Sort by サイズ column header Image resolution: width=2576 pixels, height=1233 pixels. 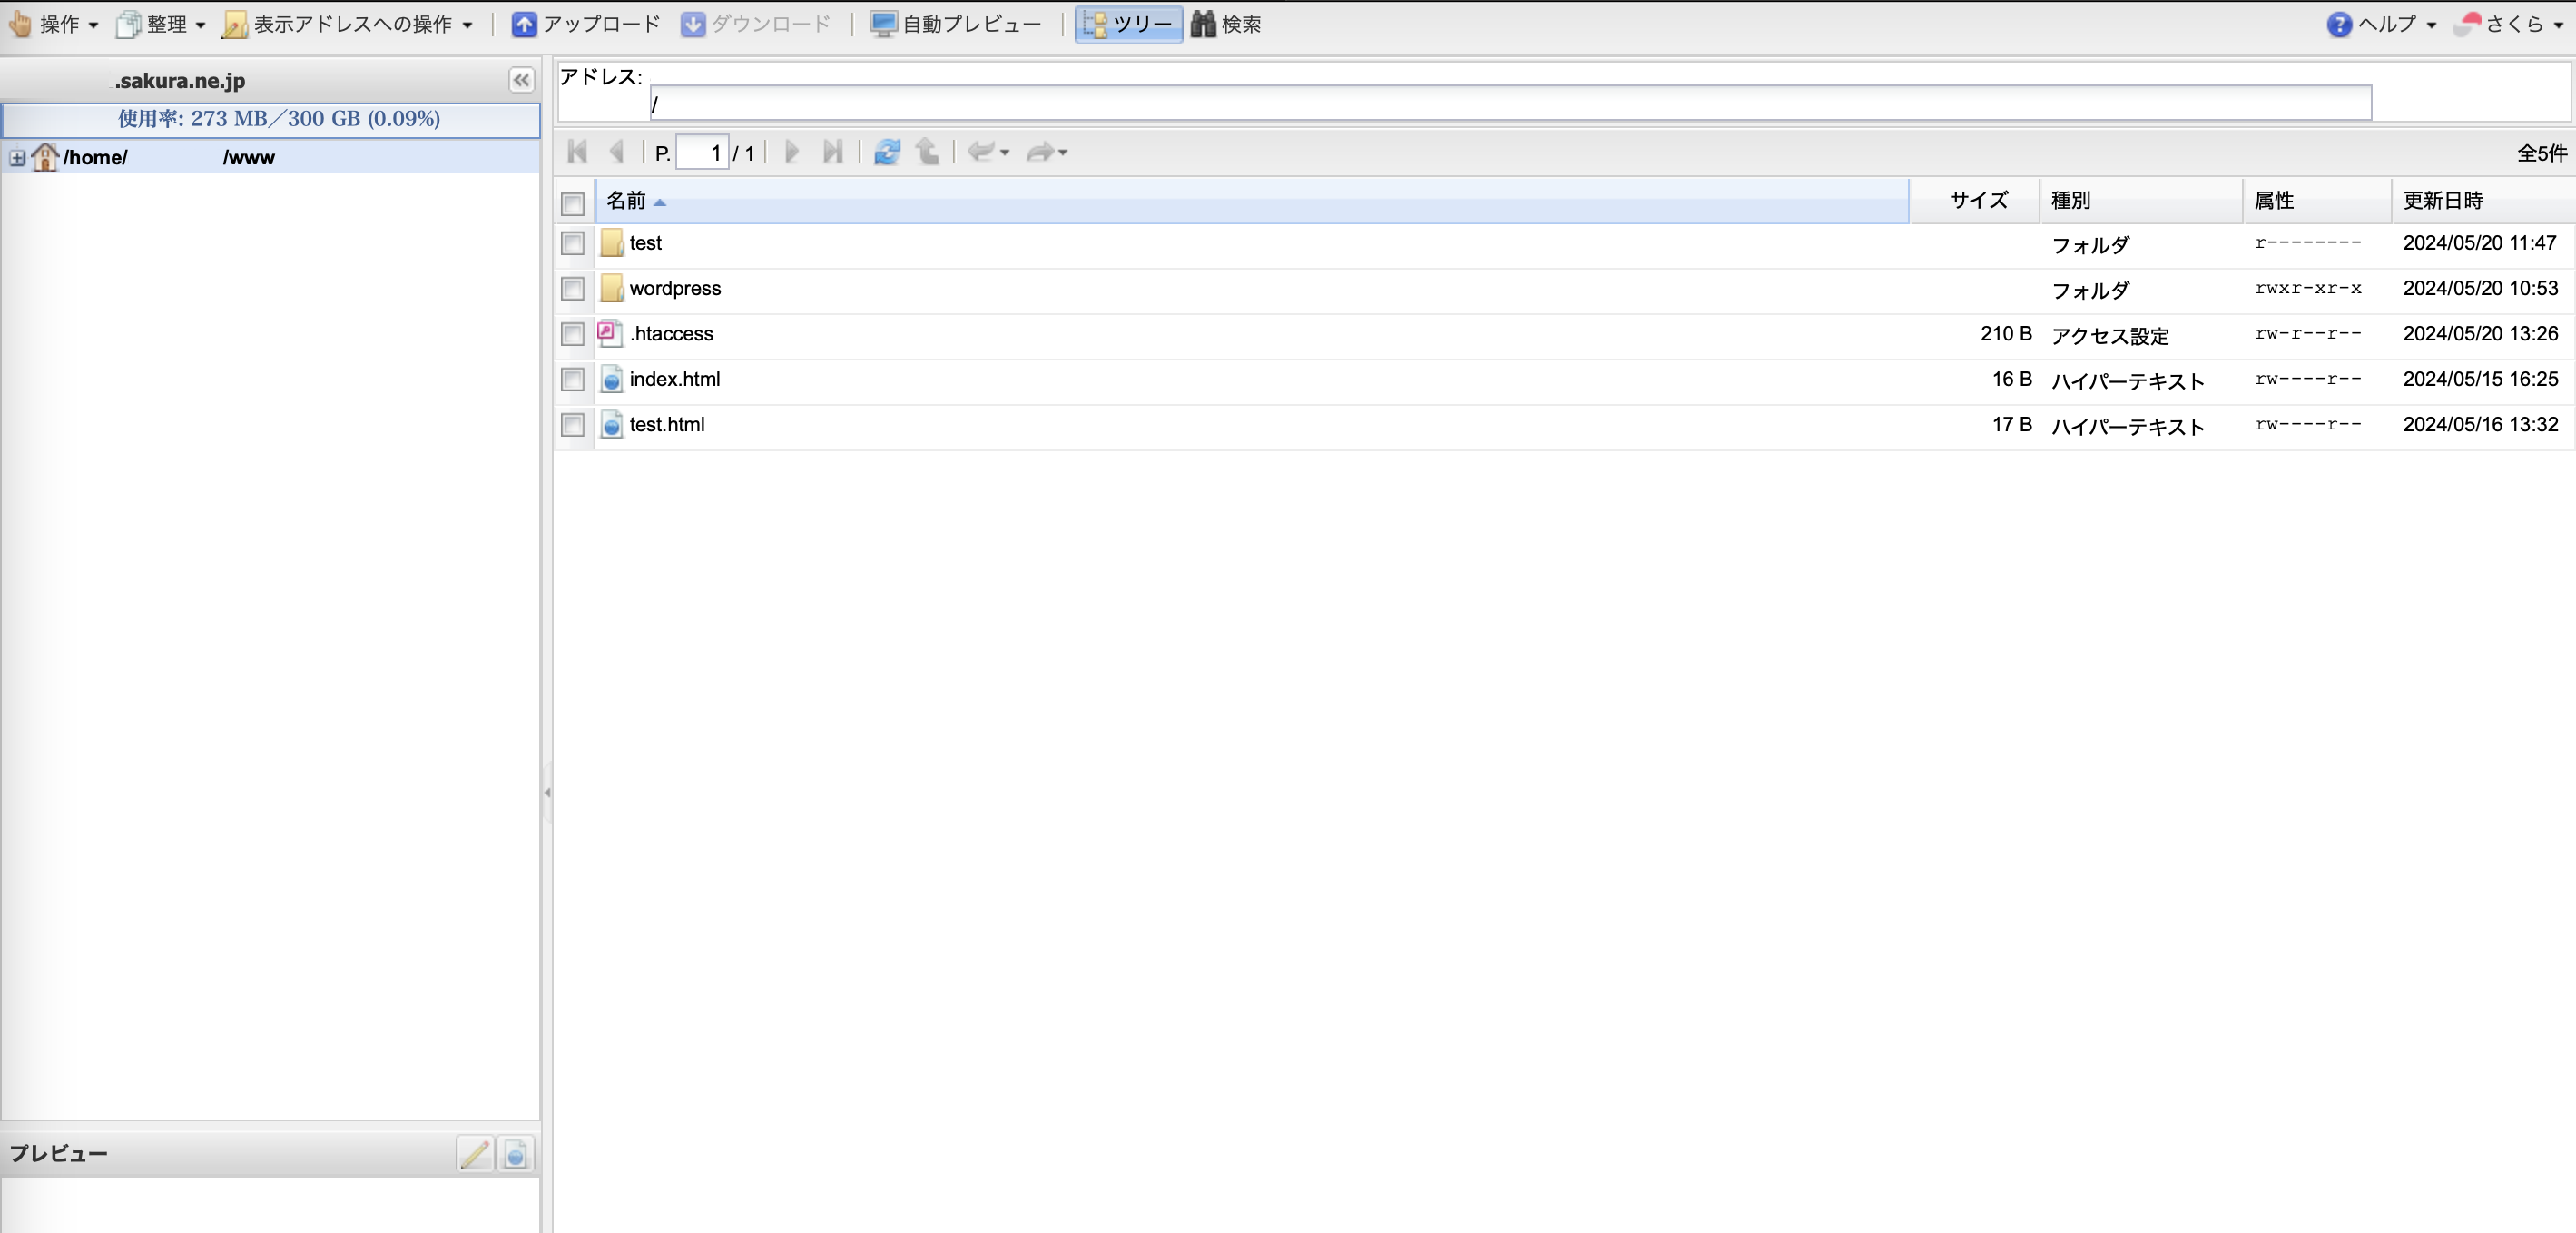point(1975,200)
